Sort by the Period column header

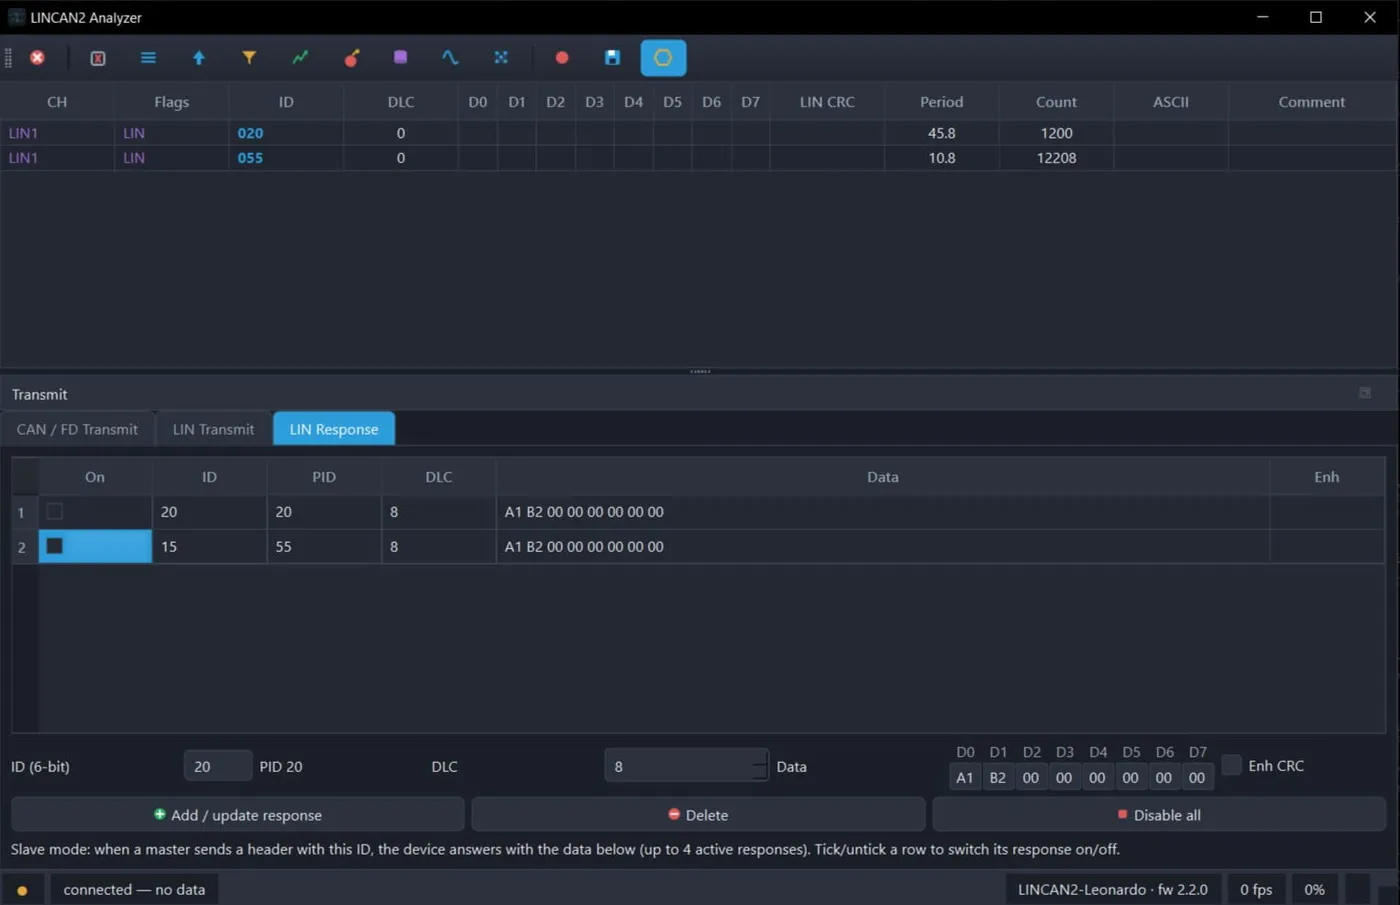[x=942, y=102]
